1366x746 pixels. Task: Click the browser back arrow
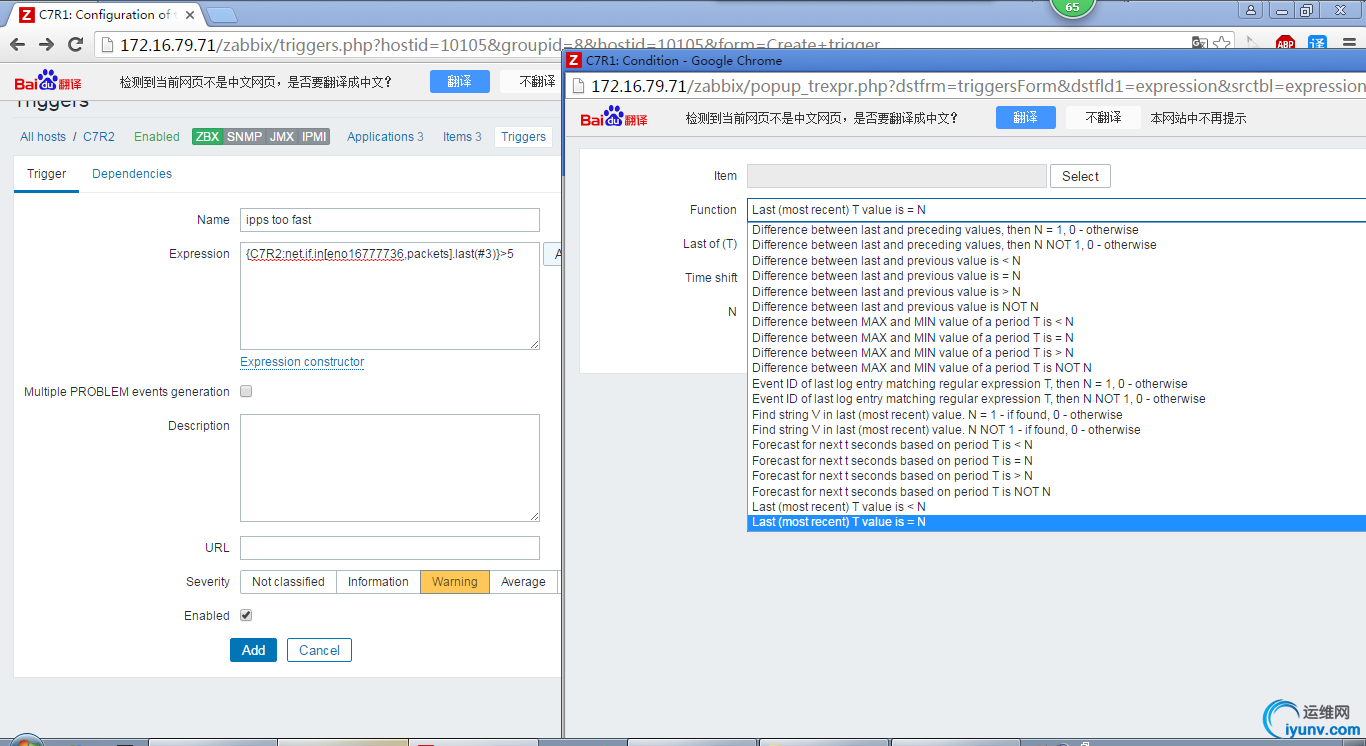pos(17,44)
